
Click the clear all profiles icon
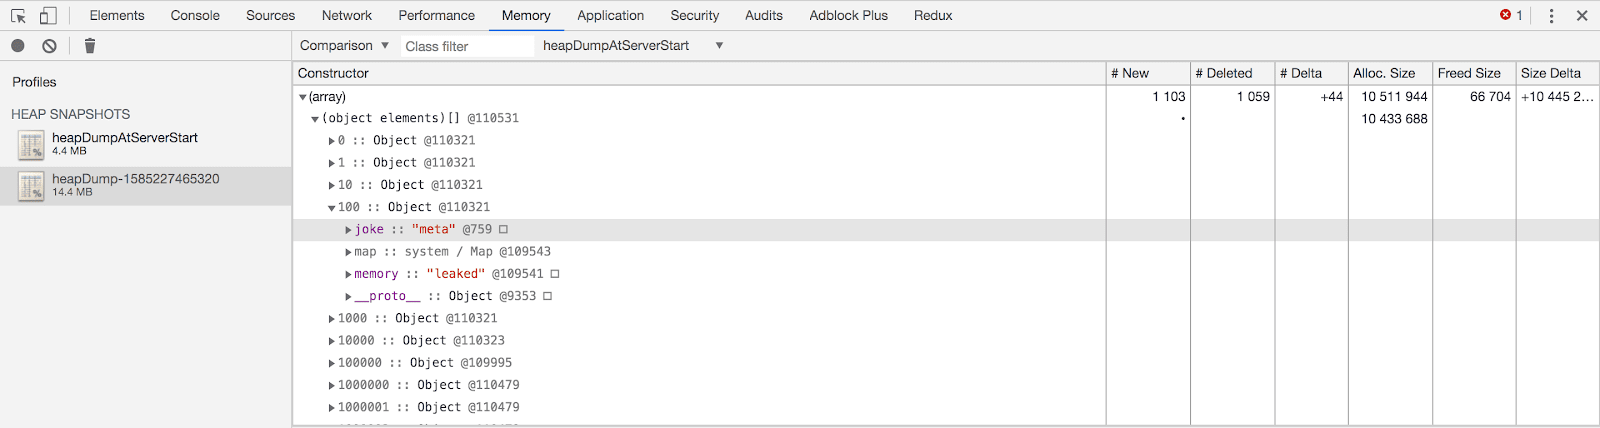coord(49,46)
